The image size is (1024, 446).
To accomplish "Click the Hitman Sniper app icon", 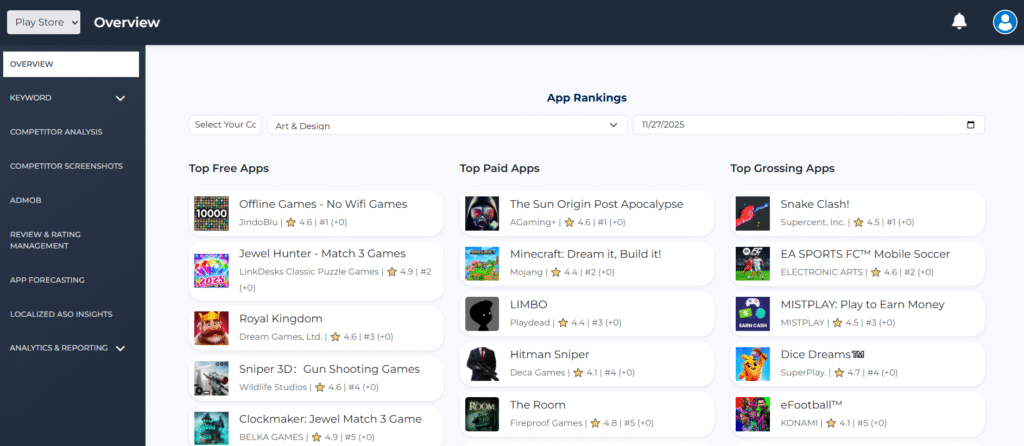I will tap(482, 364).
